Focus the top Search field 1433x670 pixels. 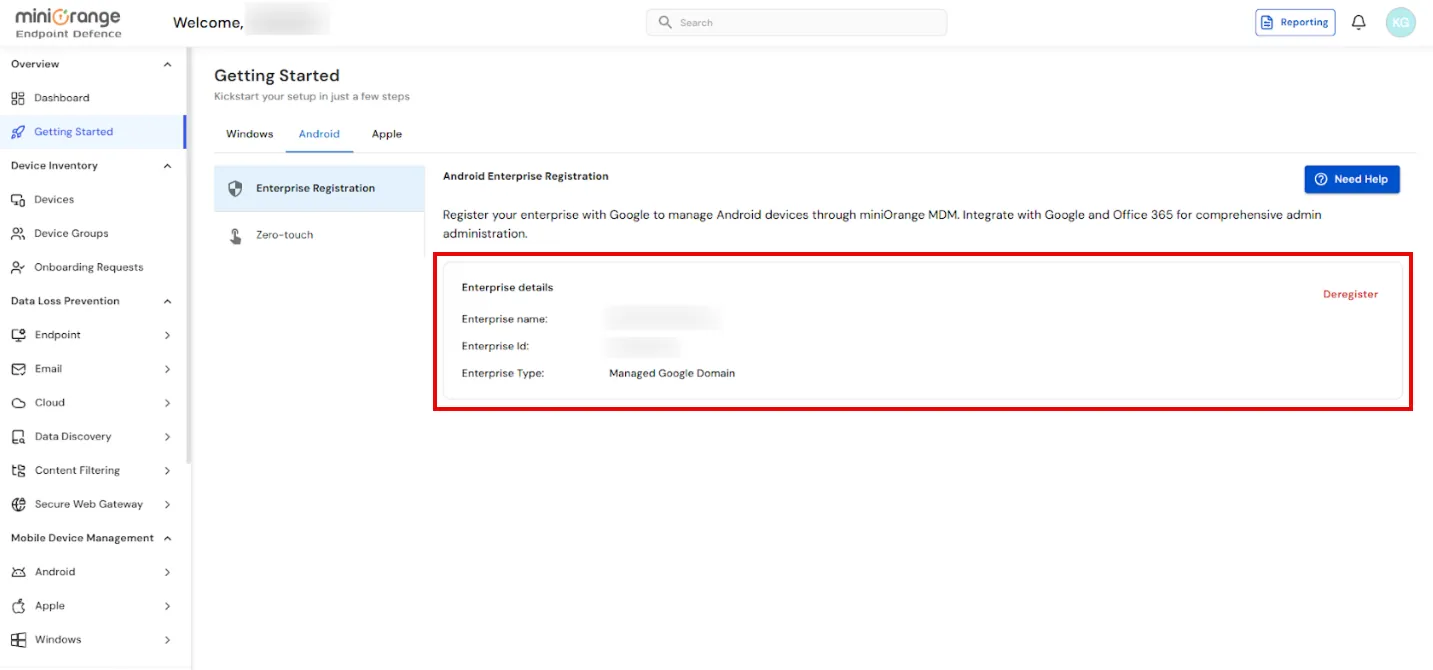(796, 22)
